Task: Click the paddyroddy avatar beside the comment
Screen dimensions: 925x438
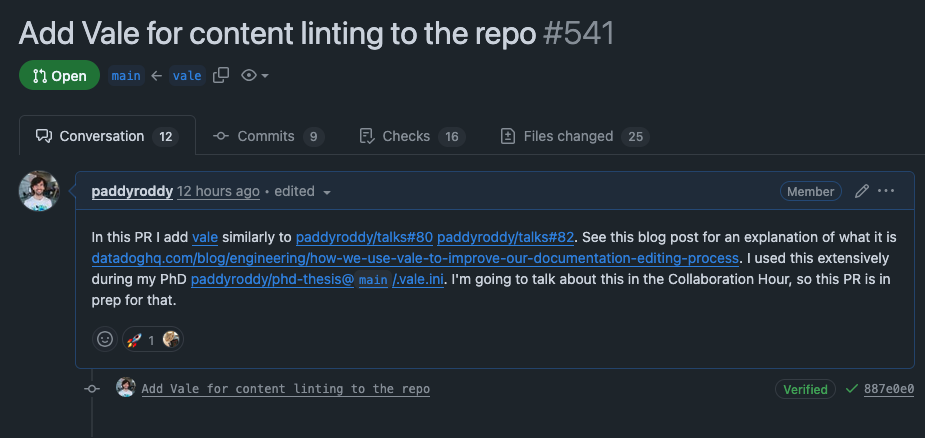Action: 39,191
